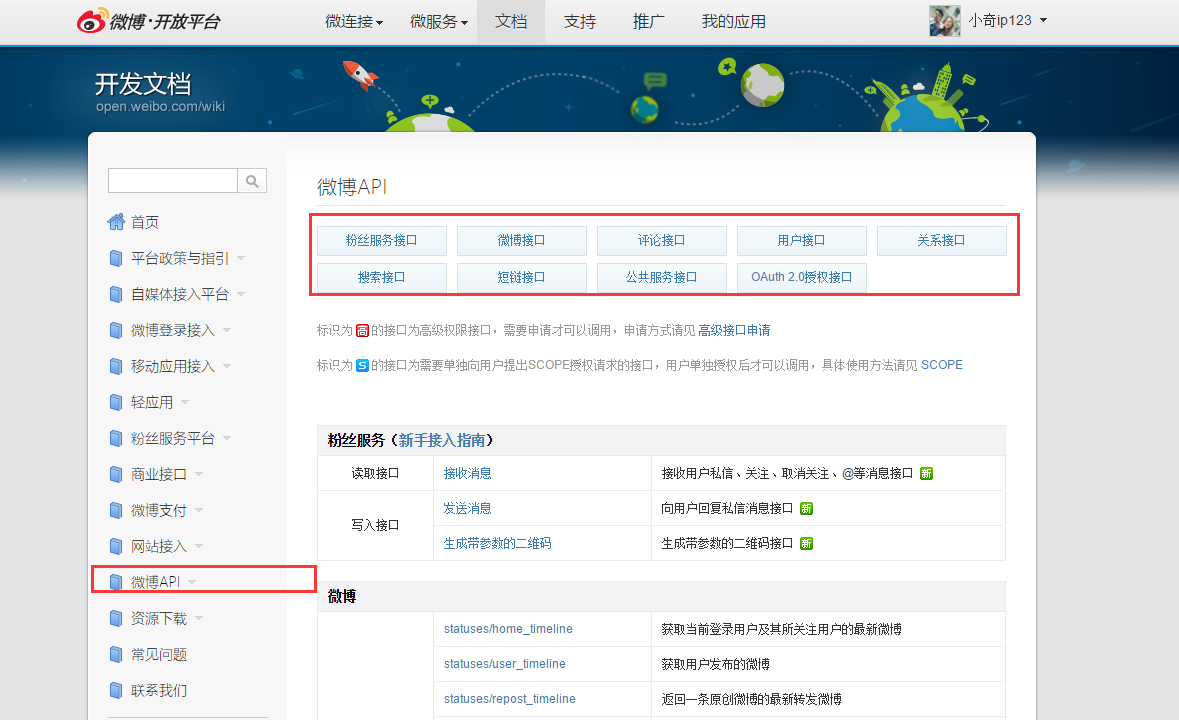Open the statuses/user_timeline API link
Viewport: 1179px width, 720px height.
[x=505, y=664]
